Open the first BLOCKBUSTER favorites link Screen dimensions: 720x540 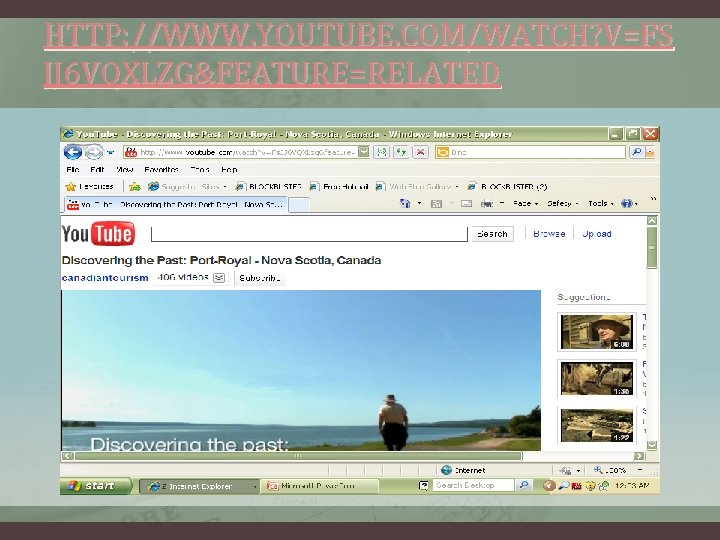tap(269, 186)
